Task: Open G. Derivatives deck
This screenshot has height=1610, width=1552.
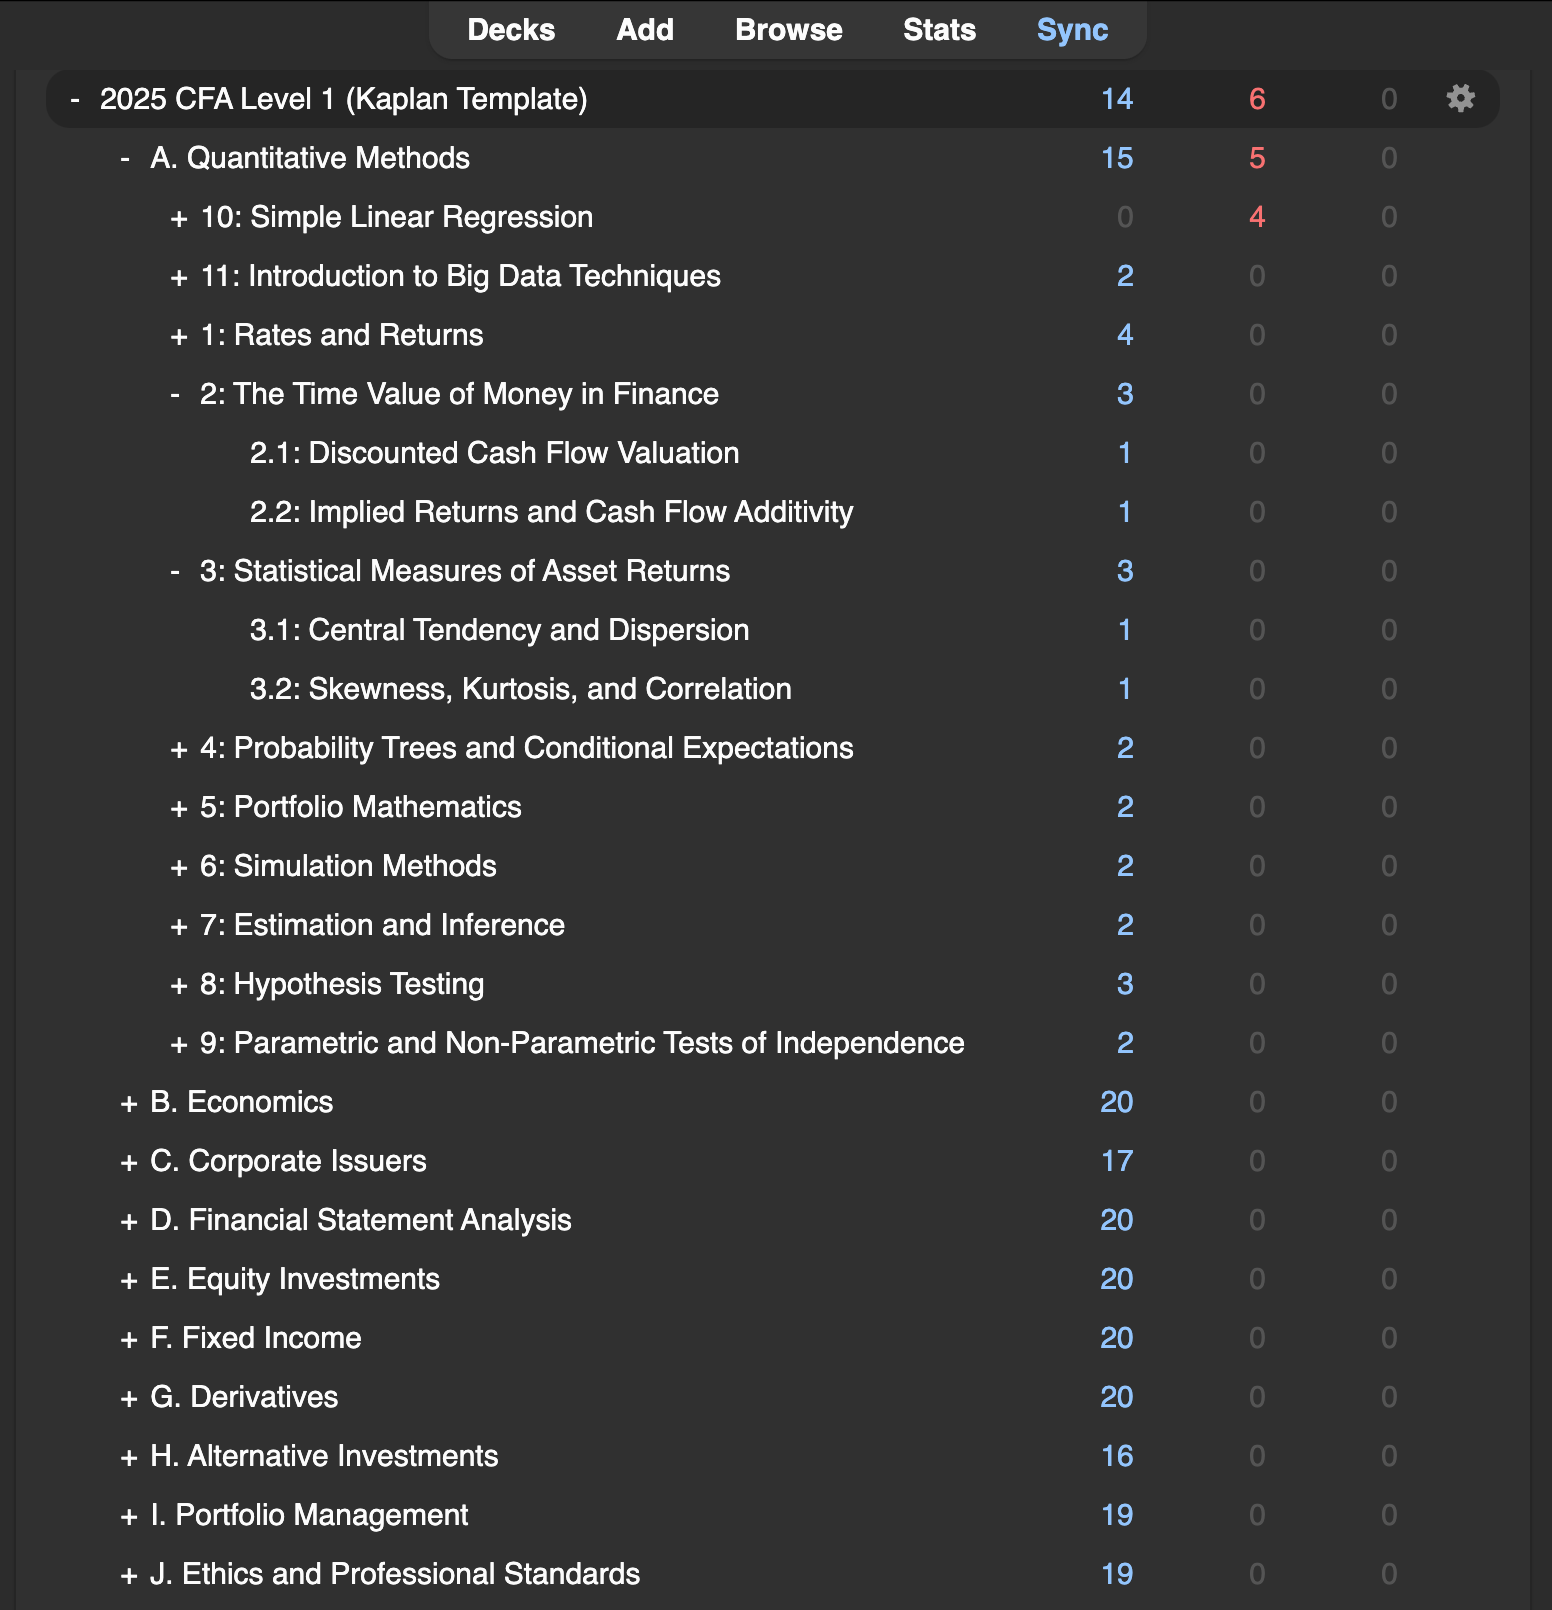Action: point(244,1397)
